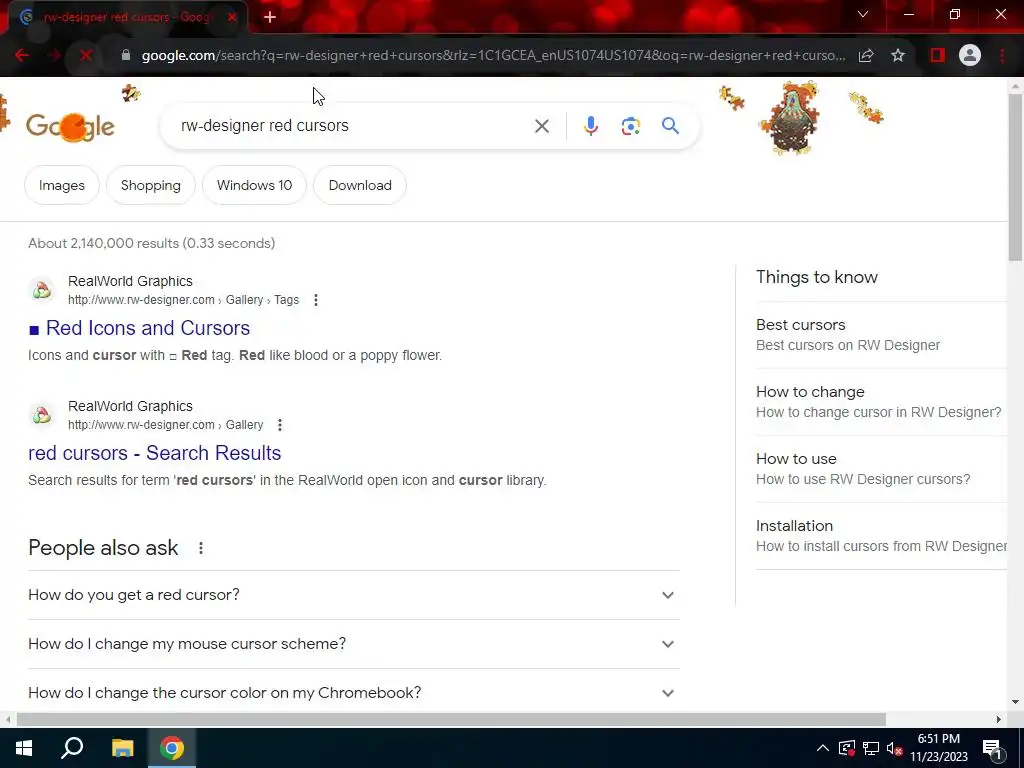Open How to change in Things to know
Image resolution: width=1024 pixels, height=768 pixels.
click(x=881, y=402)
